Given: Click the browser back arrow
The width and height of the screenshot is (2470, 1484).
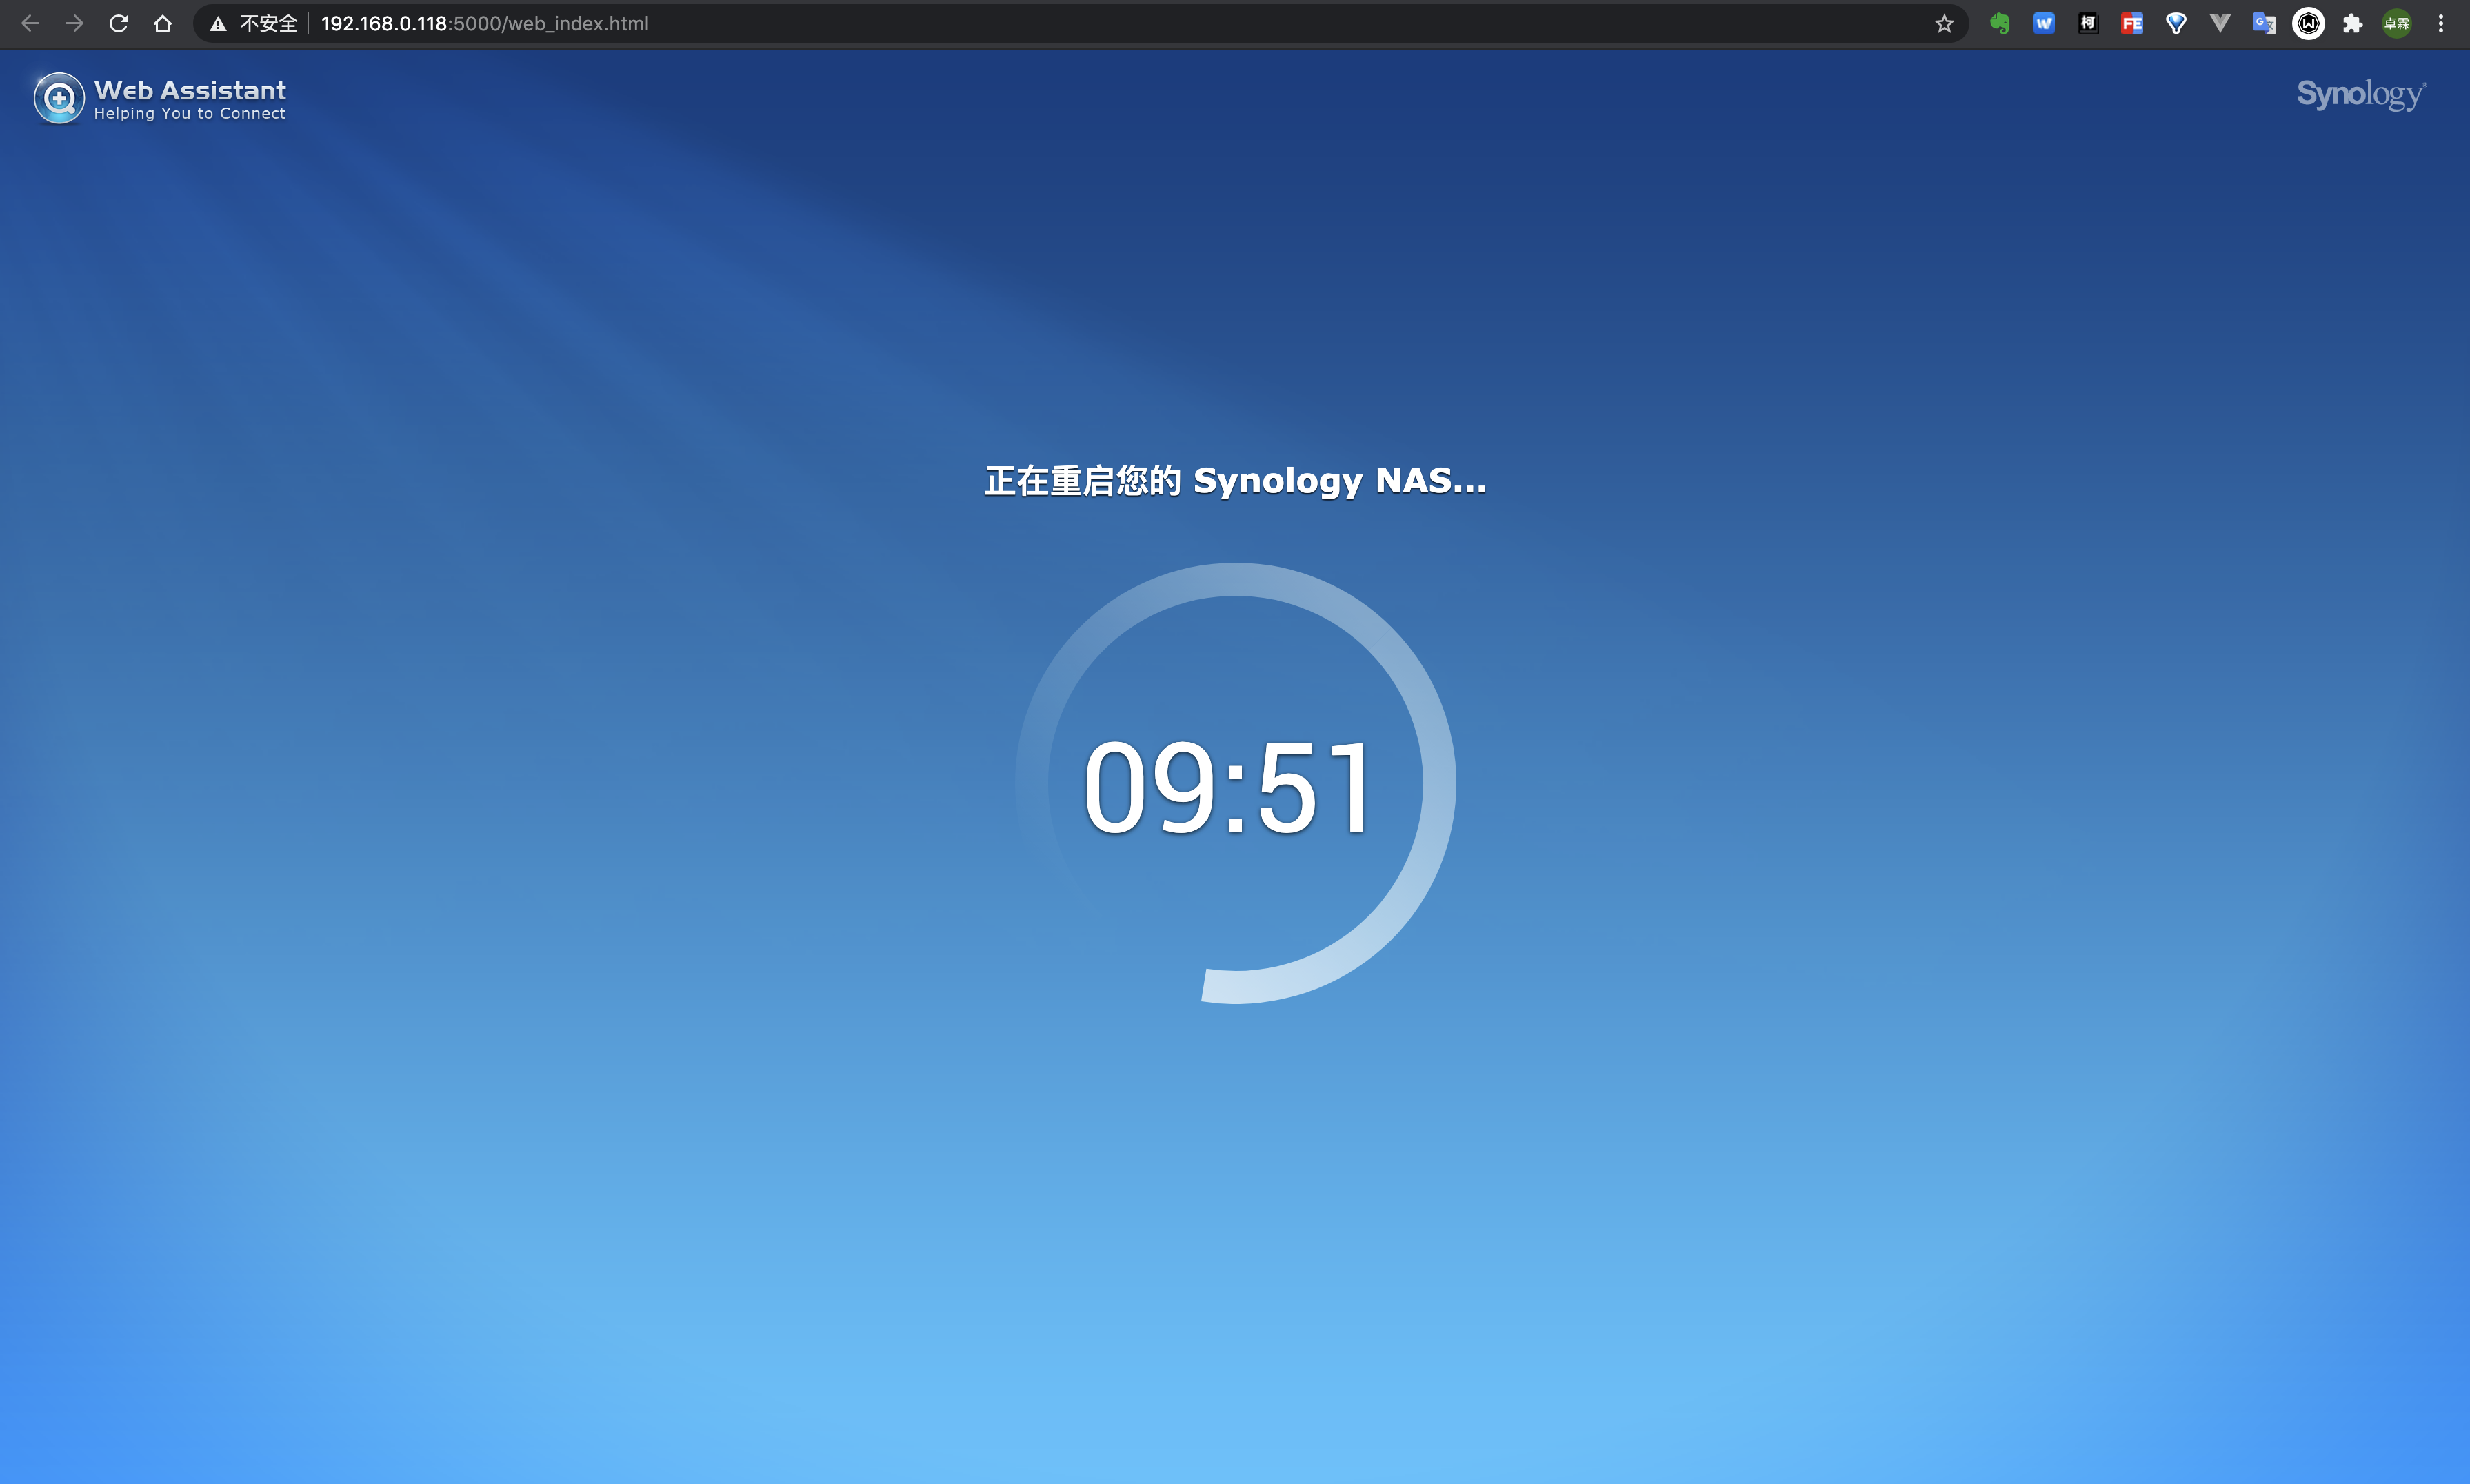Looking at the screenshot, I should 30,23.
